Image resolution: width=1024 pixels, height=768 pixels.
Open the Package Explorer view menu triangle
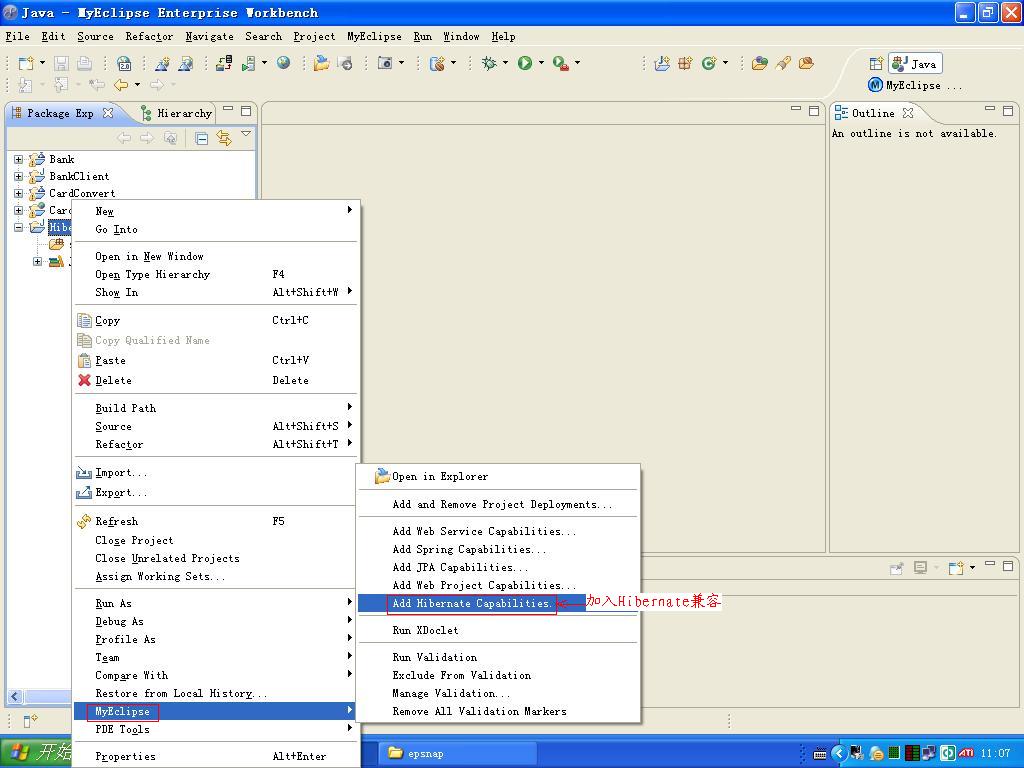pyautogui.click(x=246, y=134)
